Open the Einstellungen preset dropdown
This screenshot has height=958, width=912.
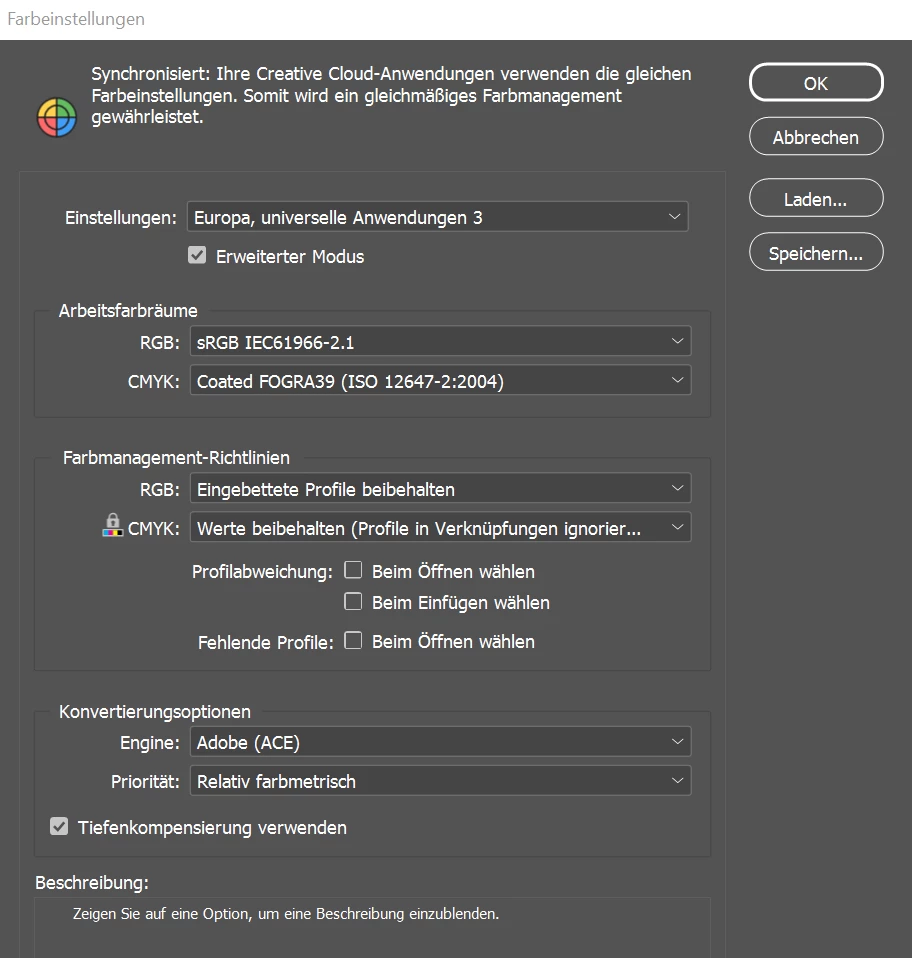tap(437, 217)
